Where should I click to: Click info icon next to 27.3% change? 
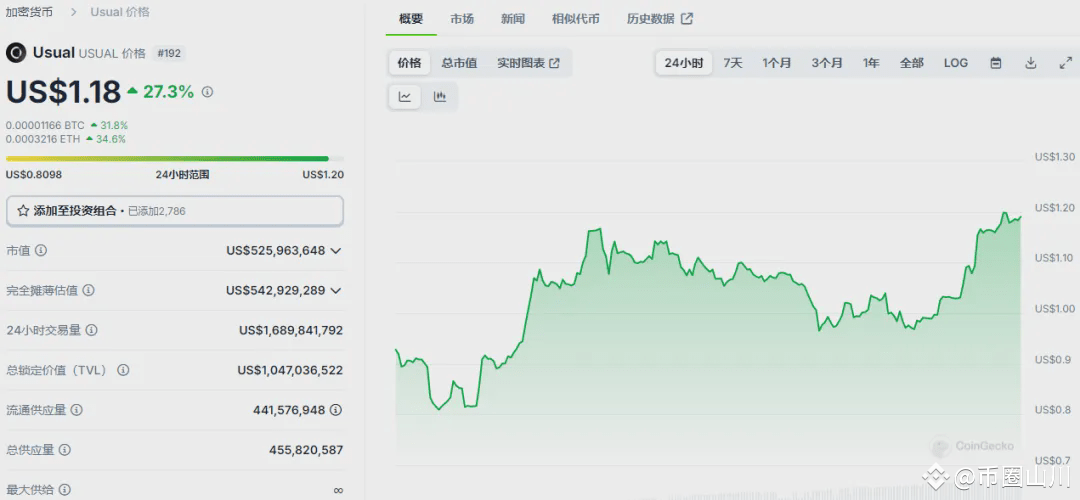pyautogui.click(x=207, y=92)
